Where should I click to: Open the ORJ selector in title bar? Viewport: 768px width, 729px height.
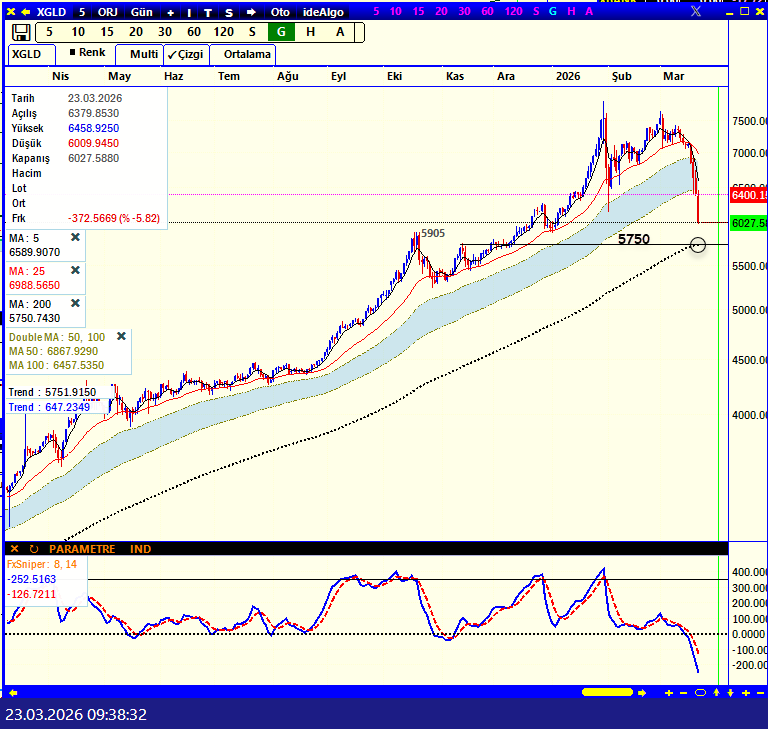pyautogui.click(x=108, y=12)
